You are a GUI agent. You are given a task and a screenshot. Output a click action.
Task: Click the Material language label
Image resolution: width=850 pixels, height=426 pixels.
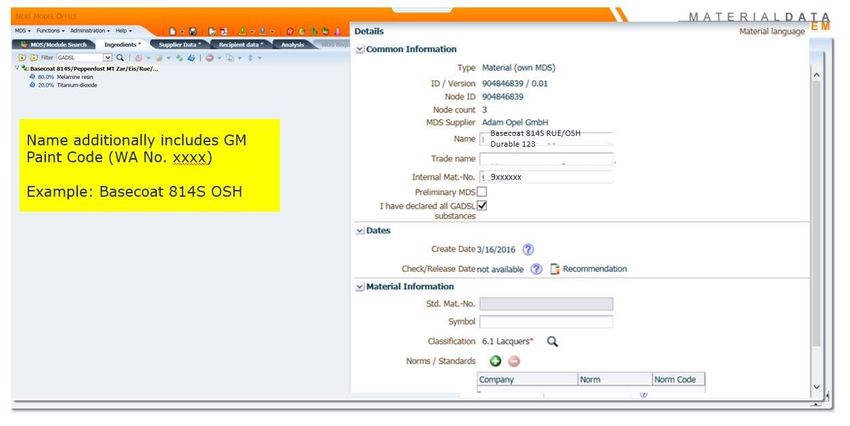coord(772,31)
